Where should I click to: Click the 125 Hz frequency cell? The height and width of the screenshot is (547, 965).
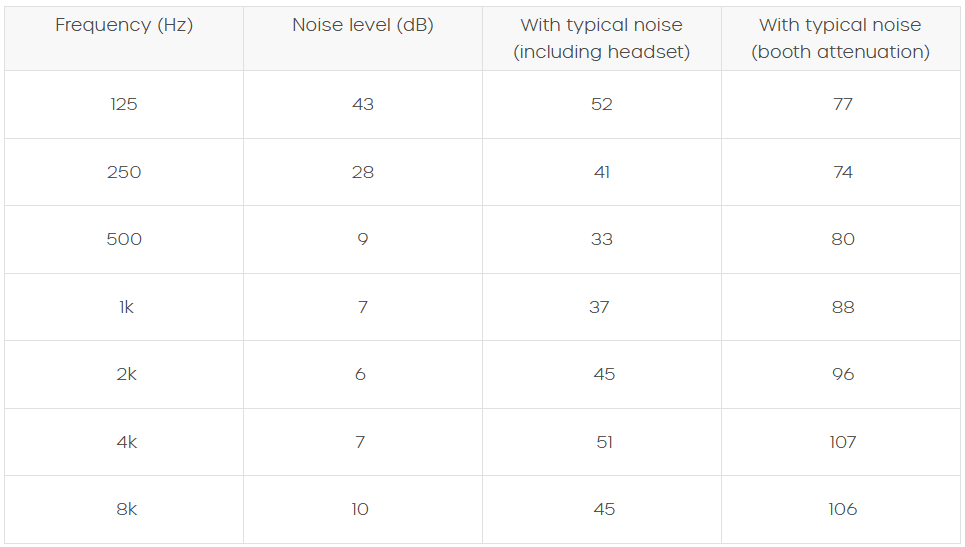(124, 104)
